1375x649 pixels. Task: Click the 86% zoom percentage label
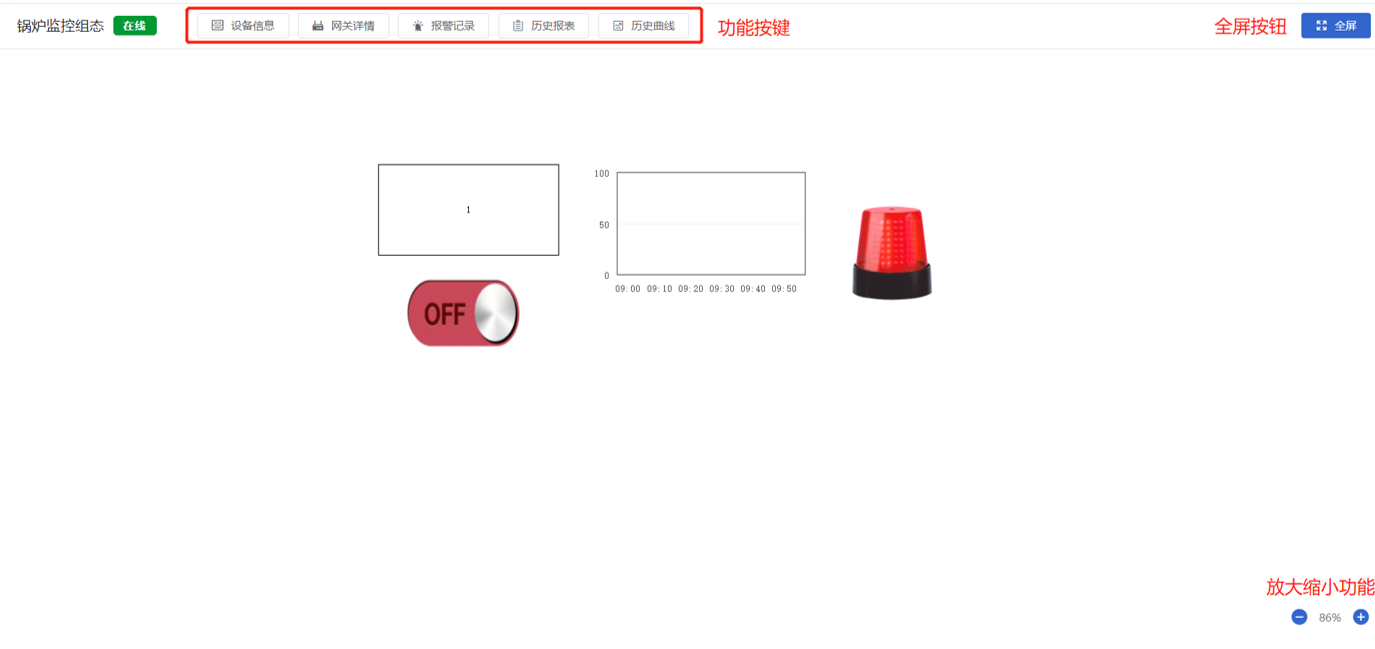1330,618
